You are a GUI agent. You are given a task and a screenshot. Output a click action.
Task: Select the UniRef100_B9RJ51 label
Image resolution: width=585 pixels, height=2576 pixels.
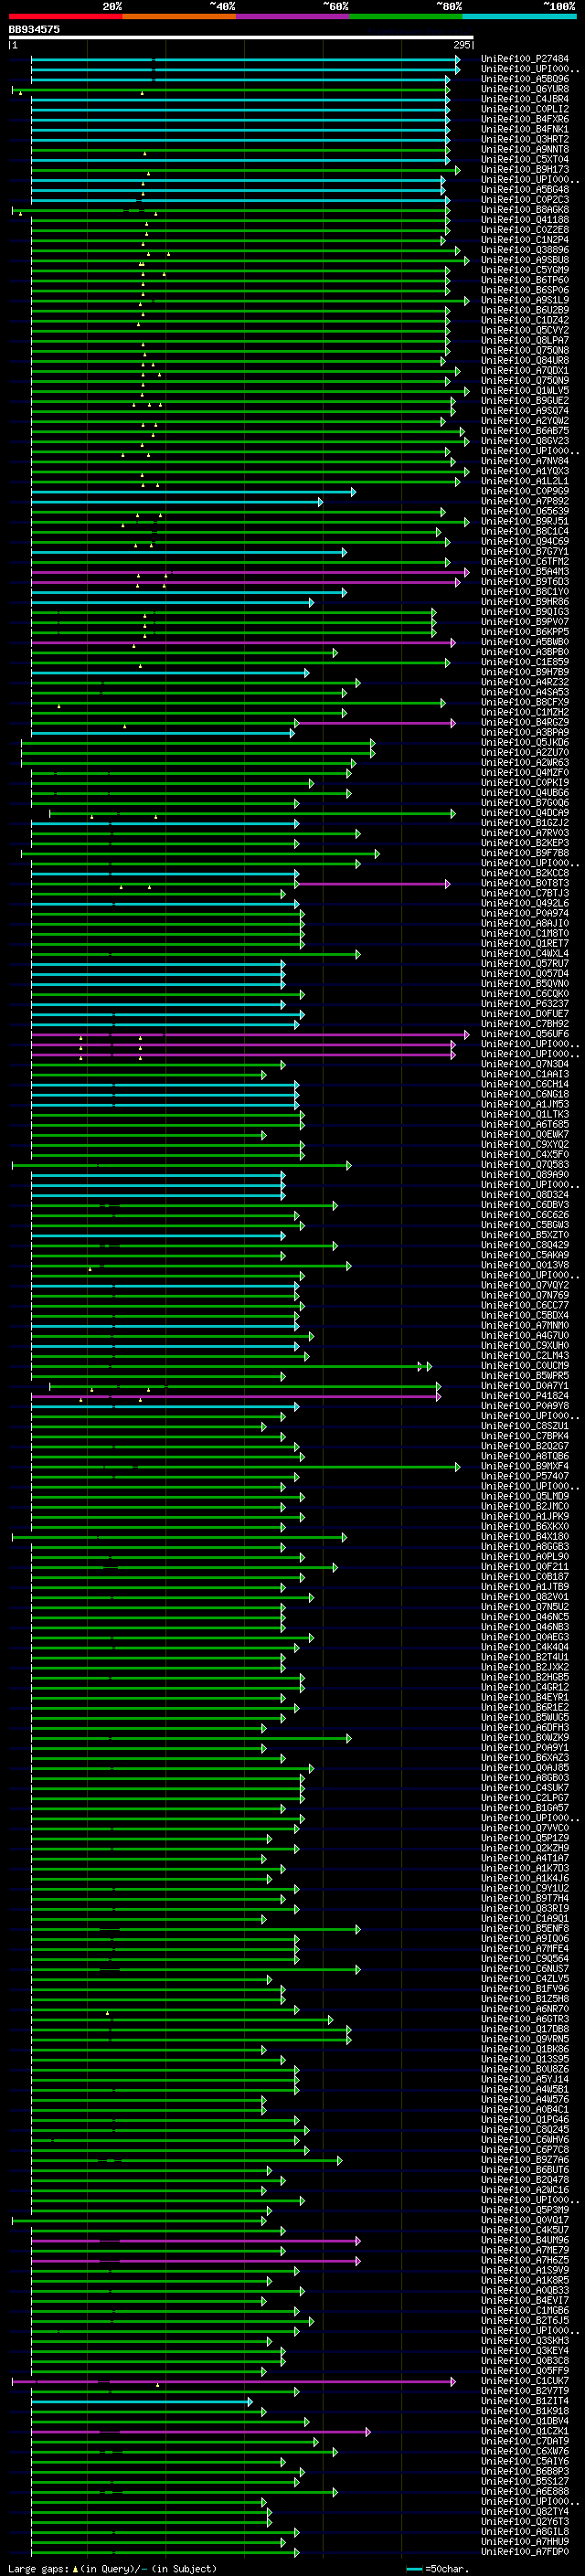coord(525,521)
